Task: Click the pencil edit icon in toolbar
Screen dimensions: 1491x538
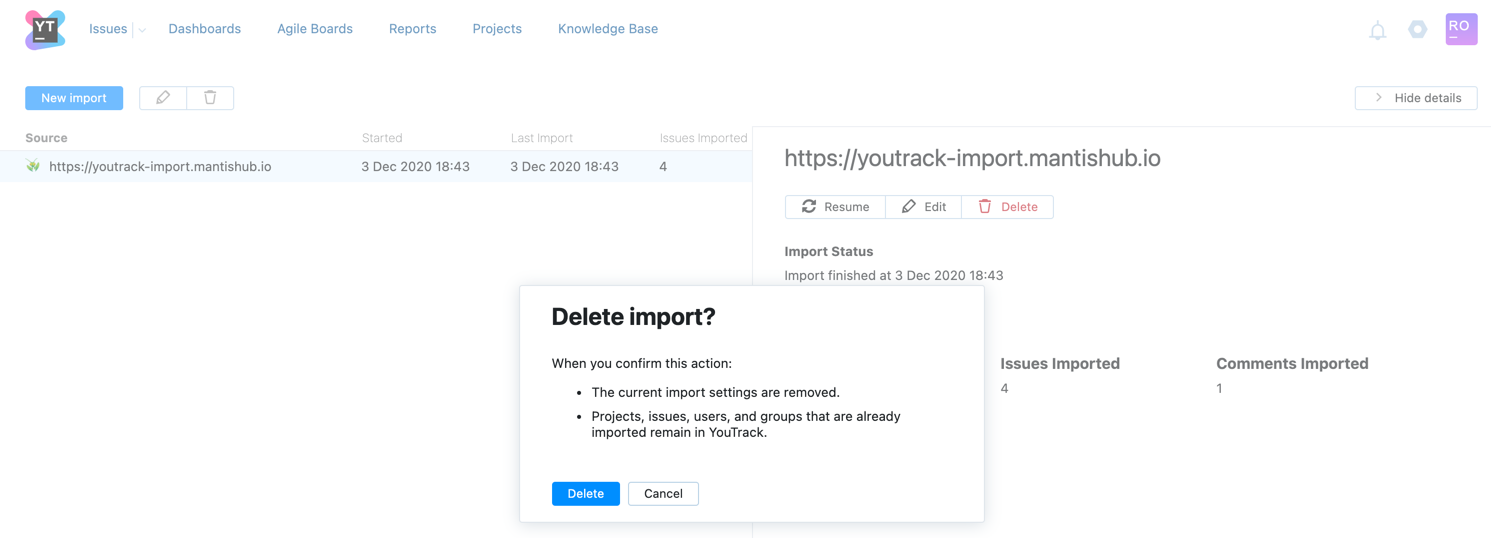Action: click(x=163, y=98)
